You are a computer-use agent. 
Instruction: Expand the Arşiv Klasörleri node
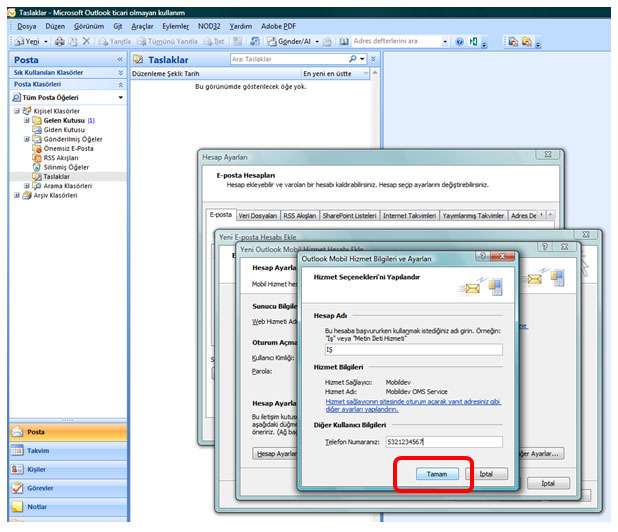pos(17,195)
